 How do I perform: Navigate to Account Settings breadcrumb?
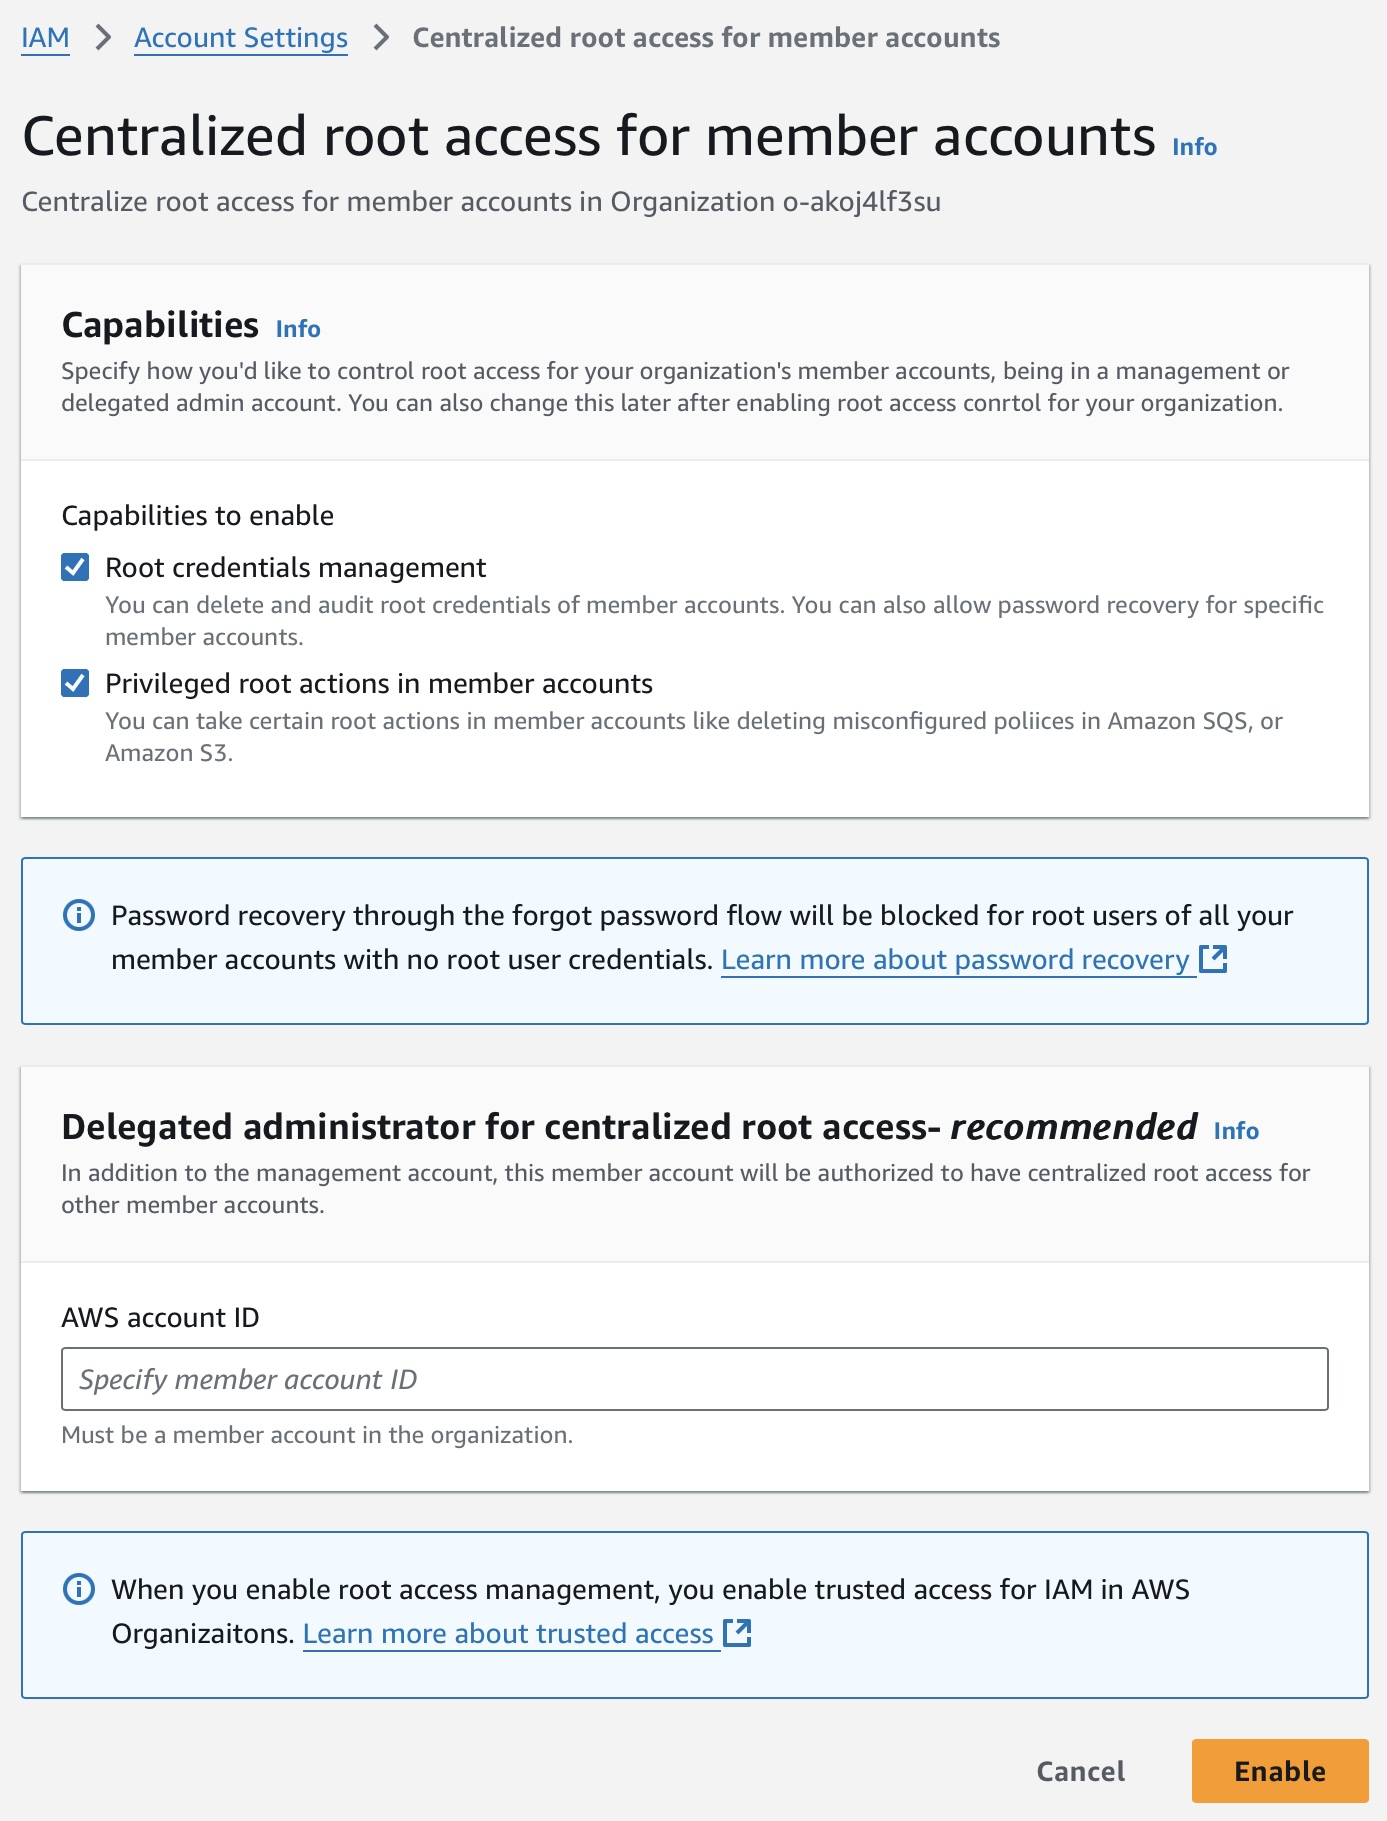[x=241, y=38]
